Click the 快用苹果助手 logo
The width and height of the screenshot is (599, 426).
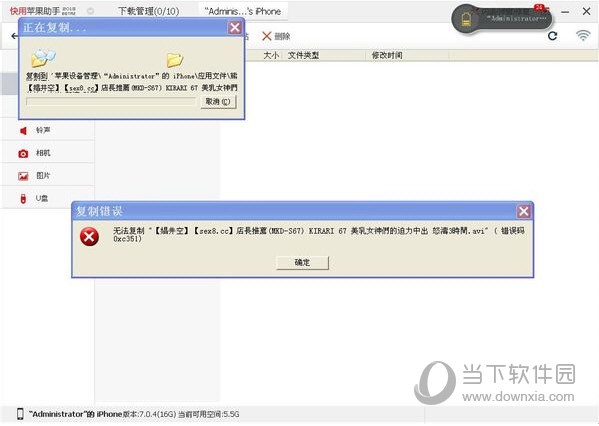[x=42, y=11]
